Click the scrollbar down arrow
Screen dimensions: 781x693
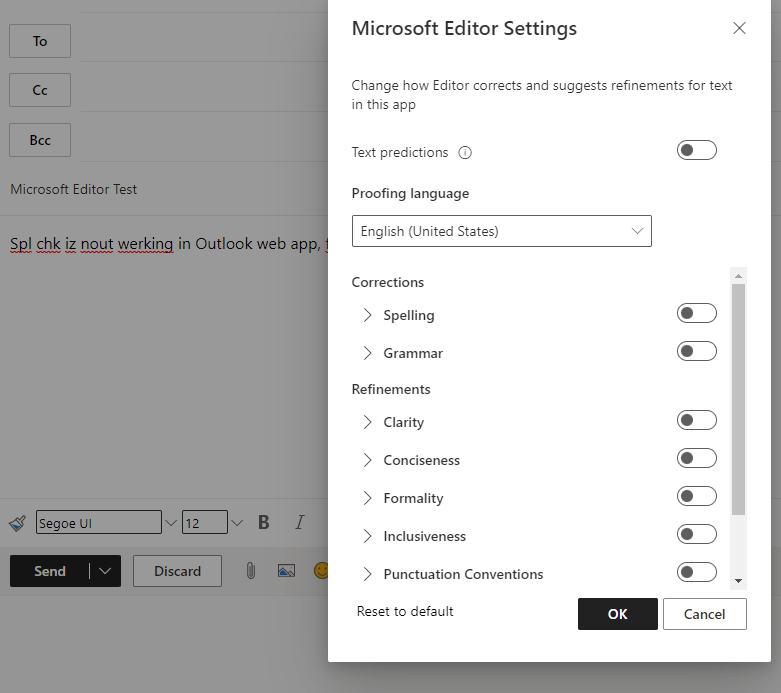pyautogui.click(x=738, y=581)
